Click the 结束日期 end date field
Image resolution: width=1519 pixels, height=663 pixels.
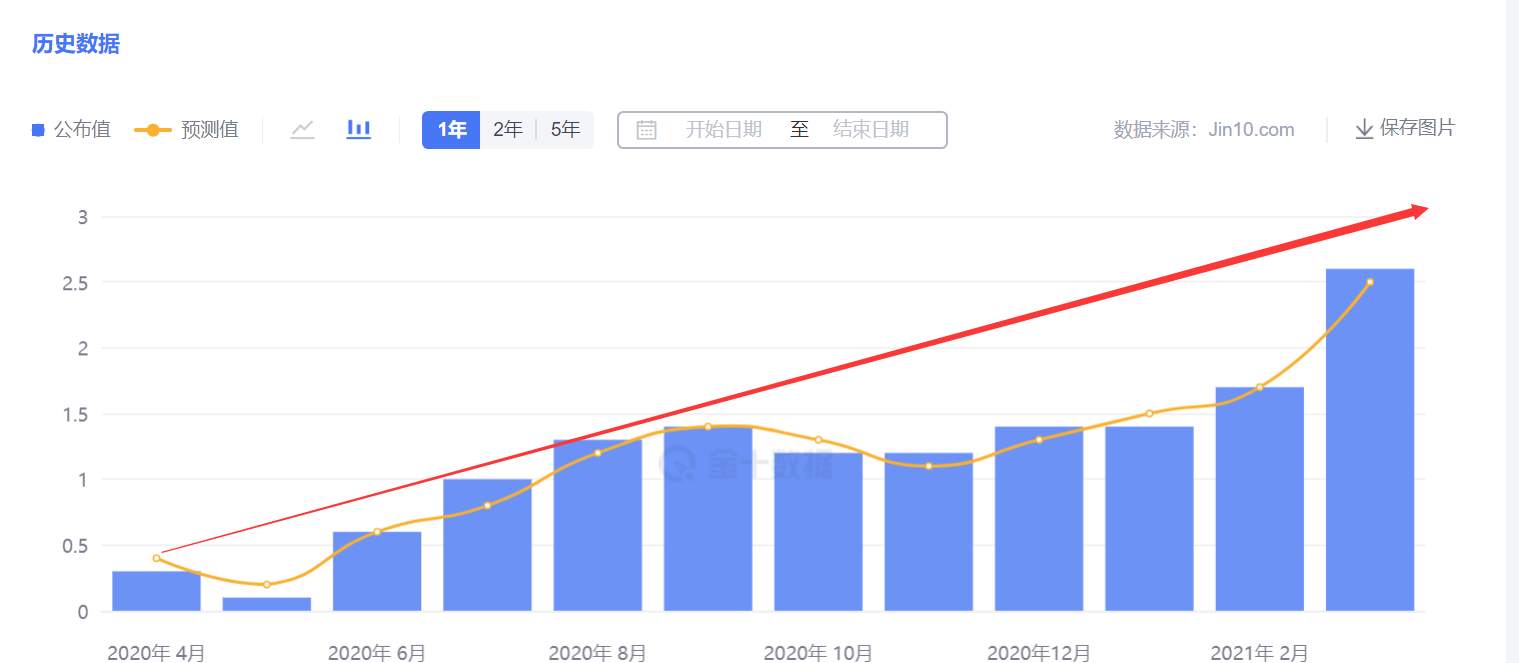[871, 130]
